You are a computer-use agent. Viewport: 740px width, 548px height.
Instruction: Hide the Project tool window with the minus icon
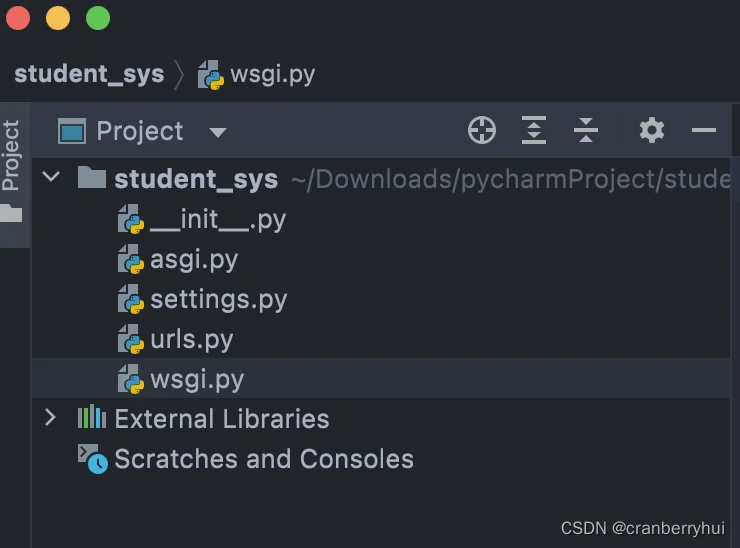click(x=704, y=130)
